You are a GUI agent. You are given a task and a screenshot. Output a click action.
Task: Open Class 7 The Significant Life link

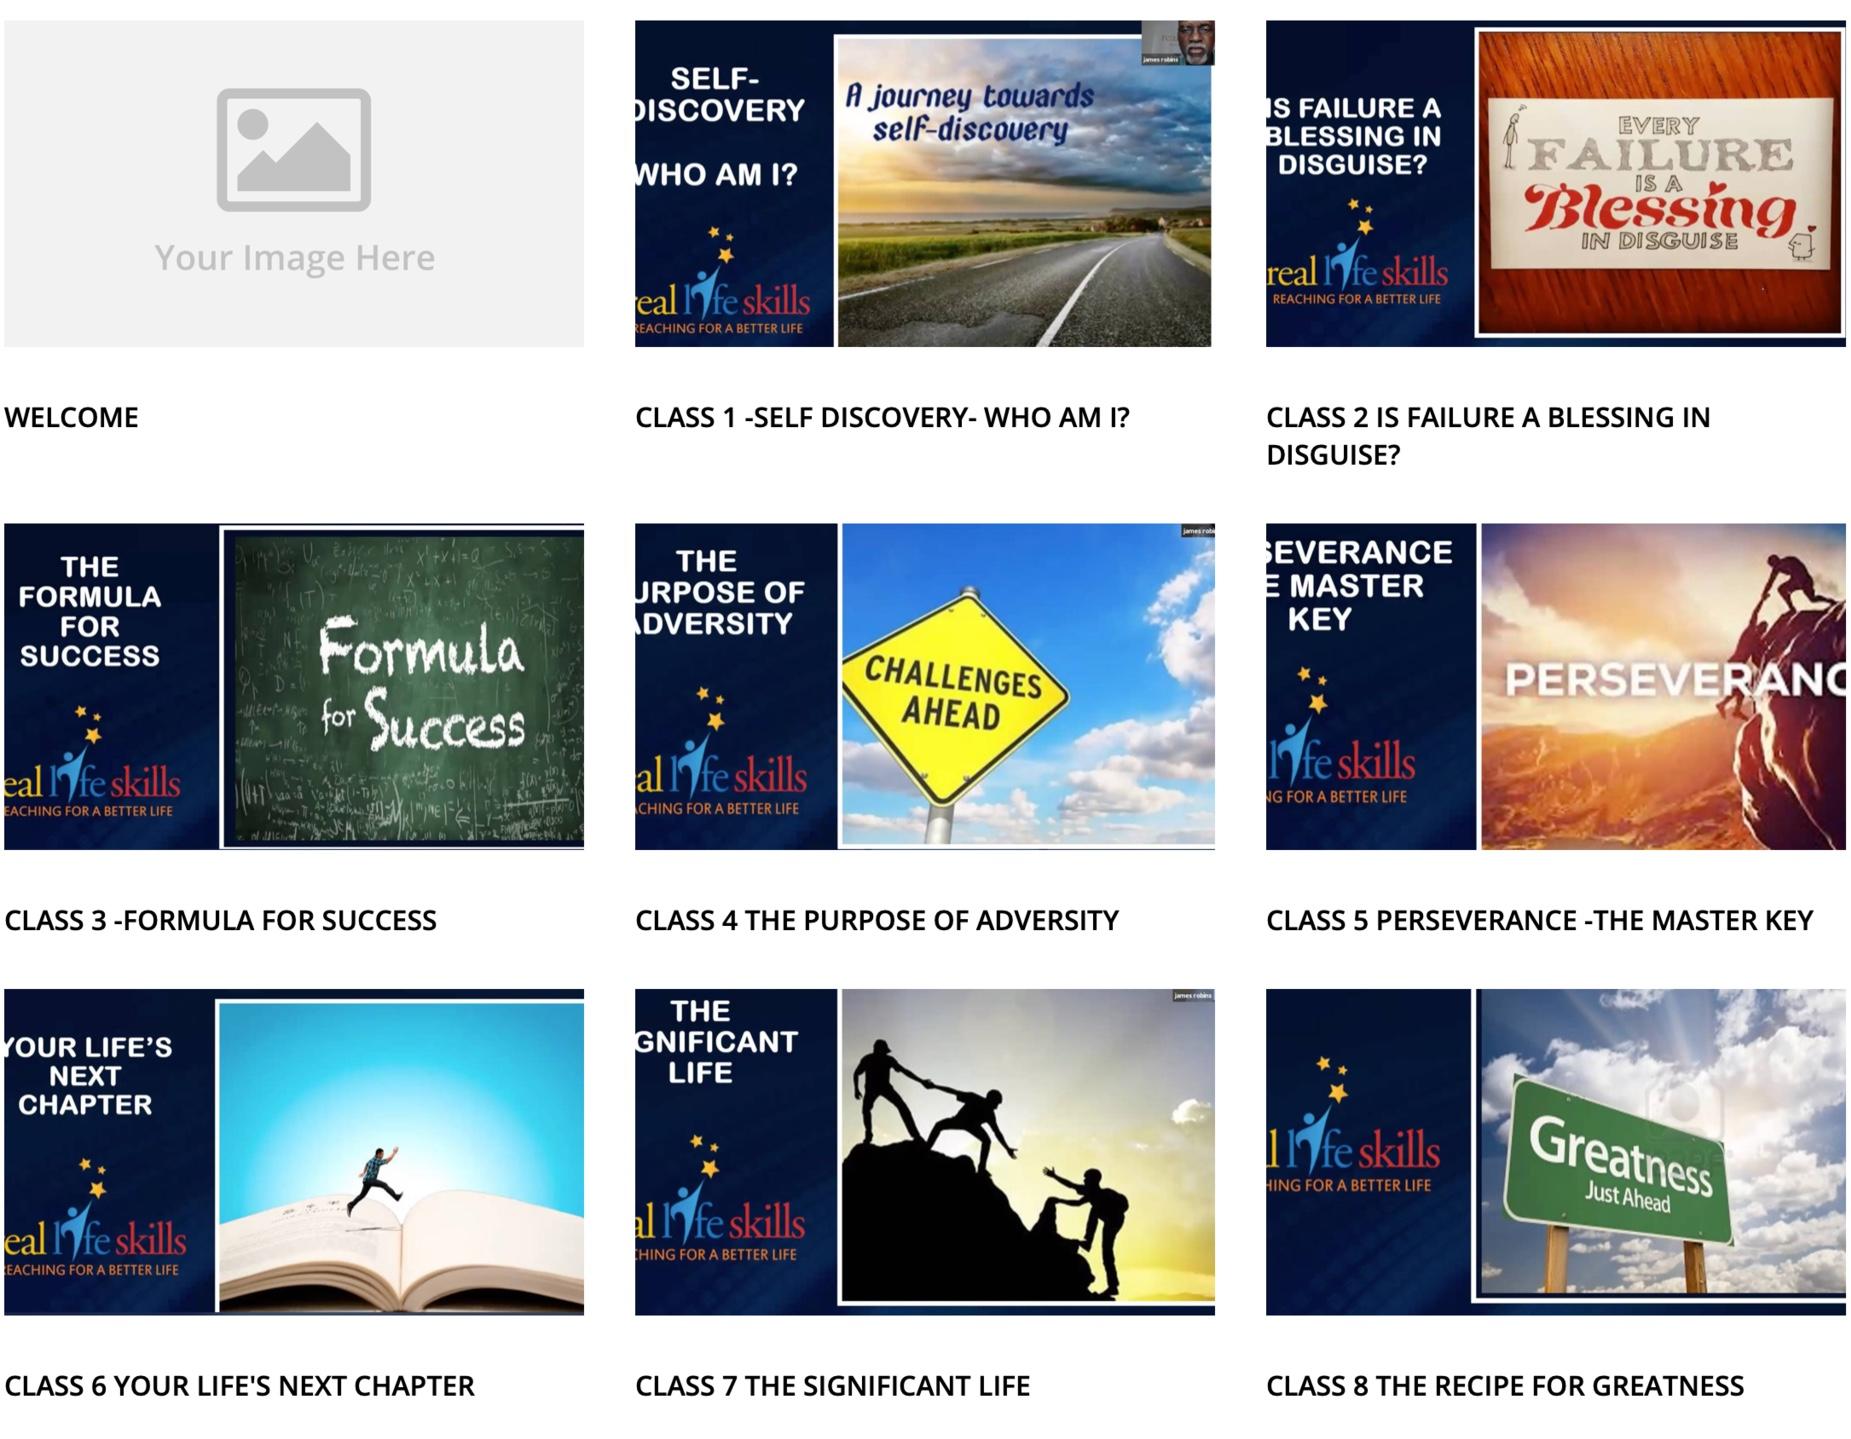pyautogui.click(x=833, y=1386)
